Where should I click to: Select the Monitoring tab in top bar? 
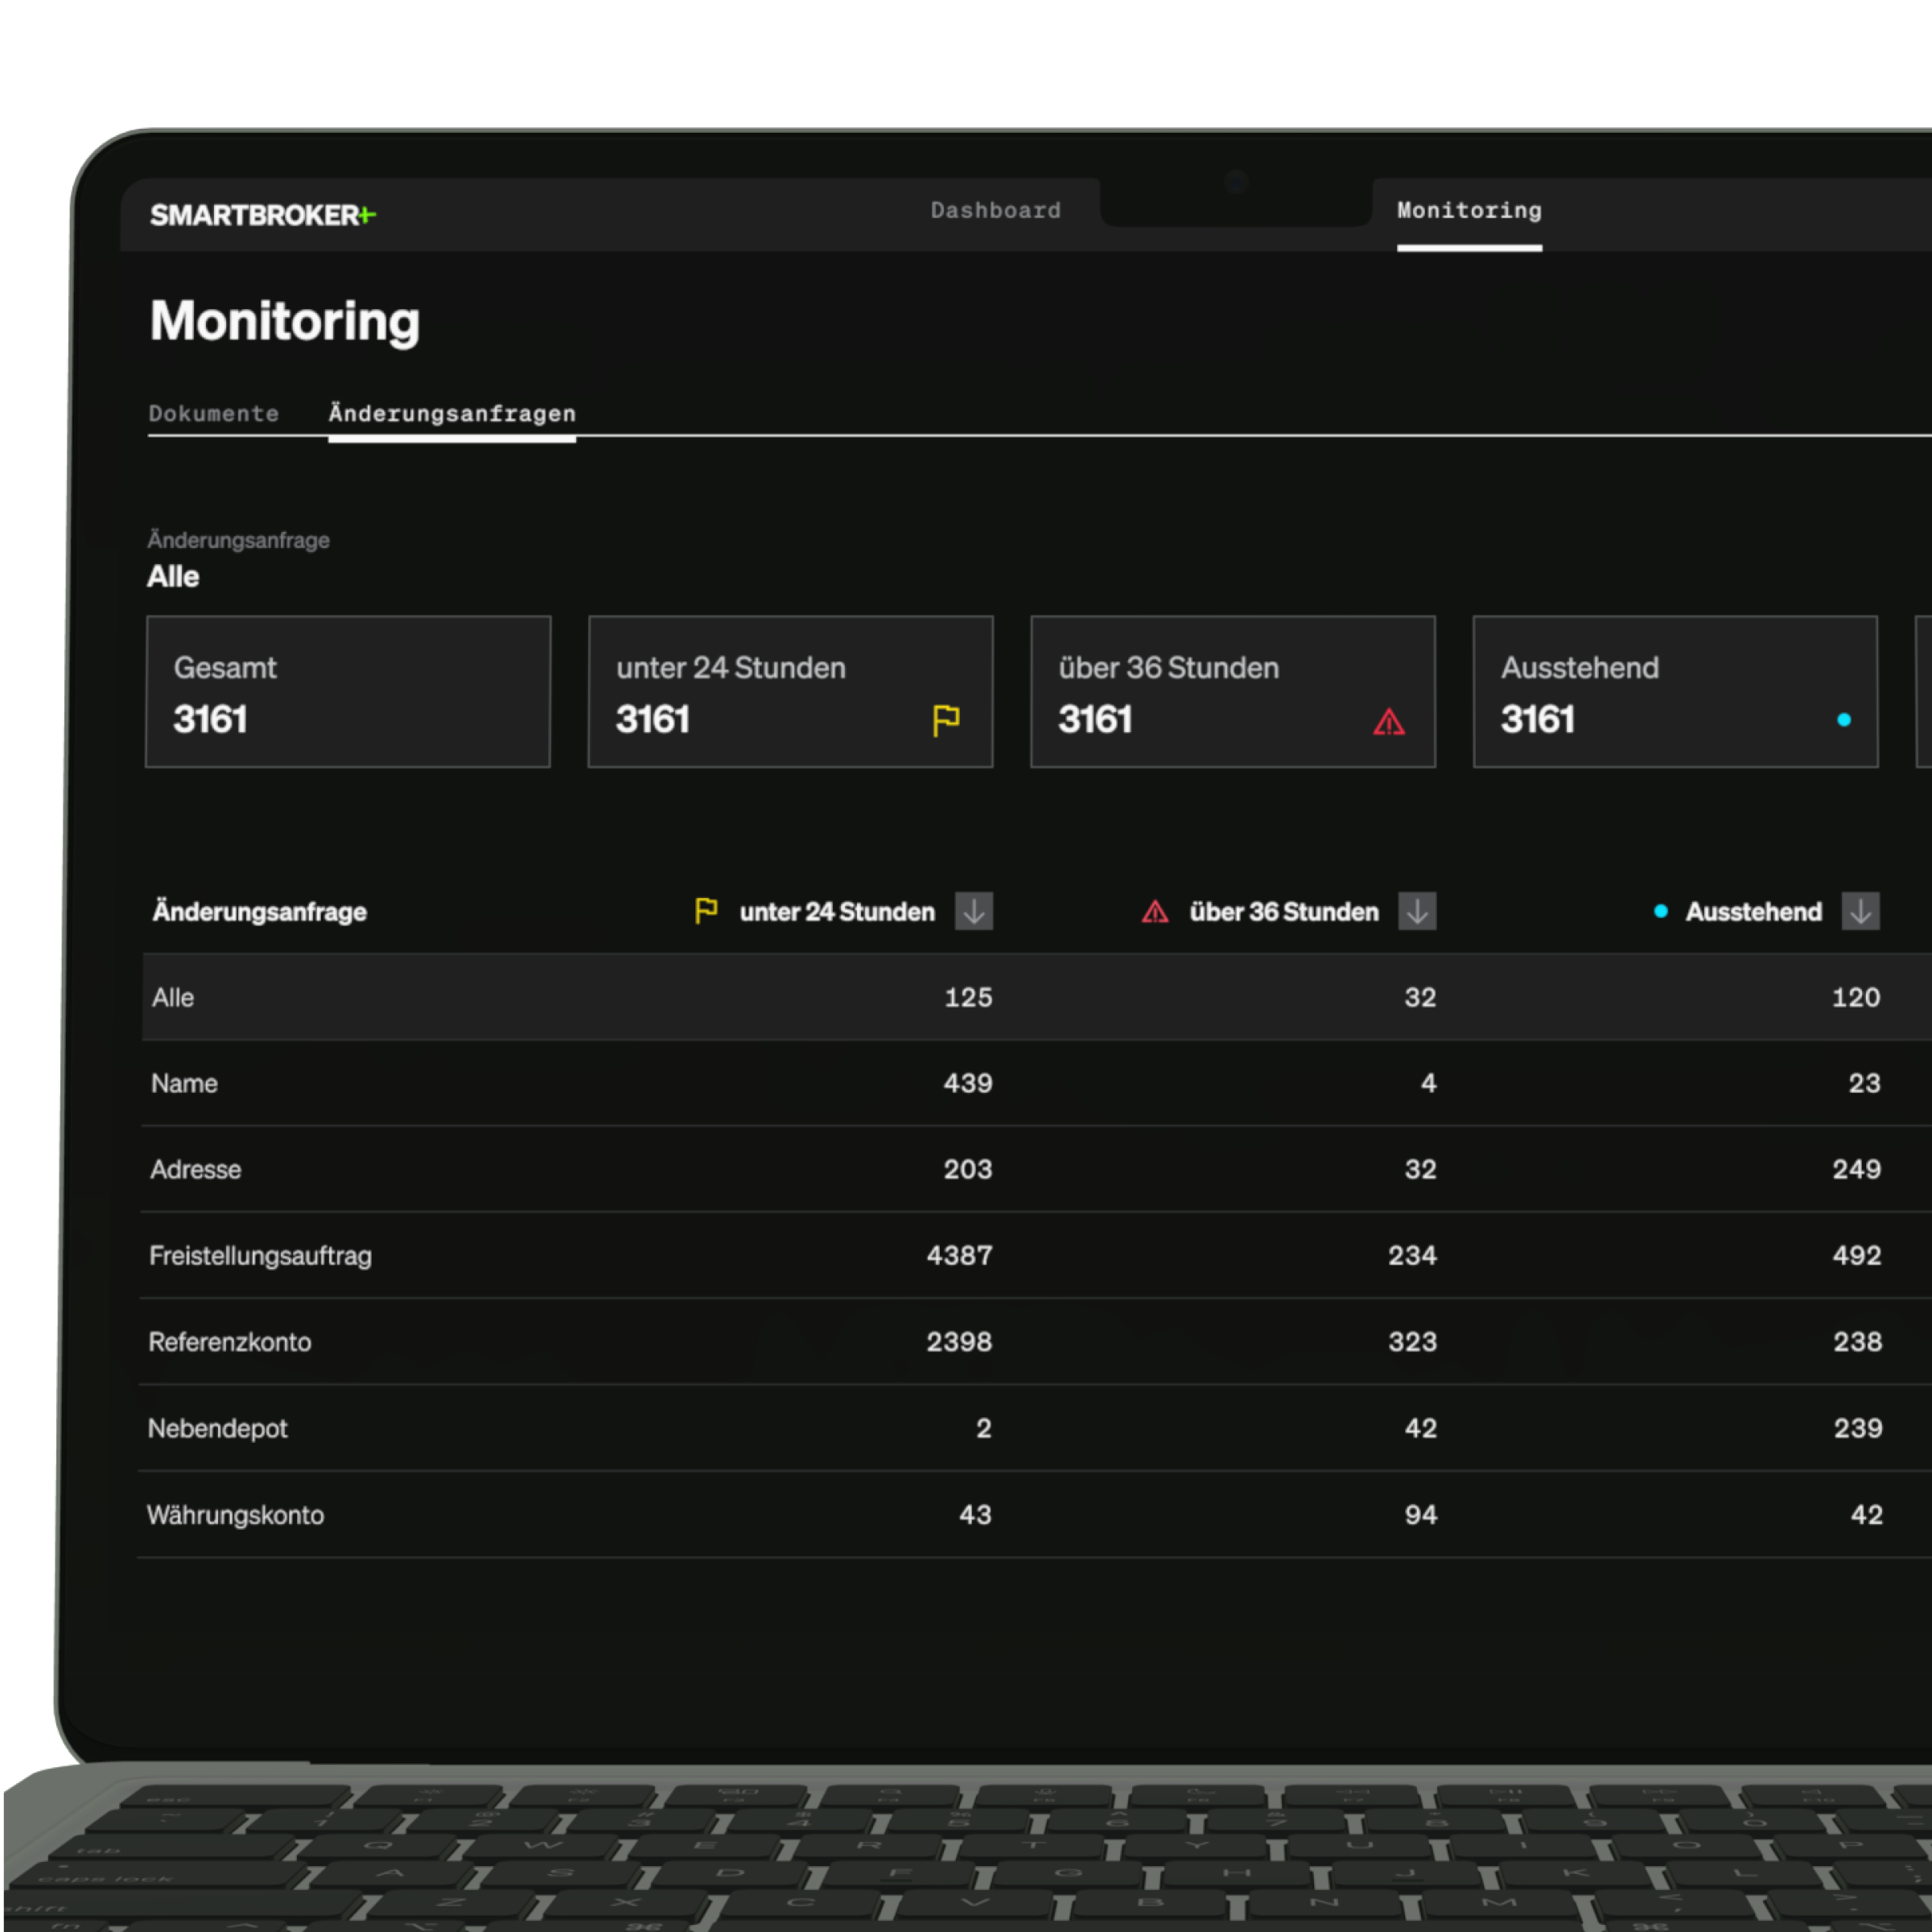point(1468,210)
